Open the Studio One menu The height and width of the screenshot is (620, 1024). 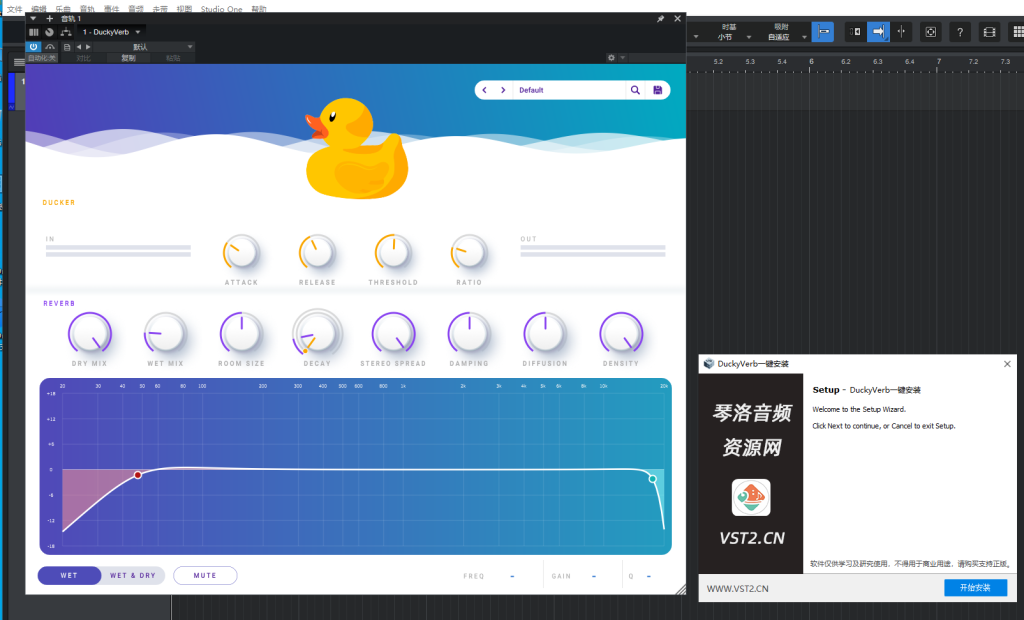pyautogui.click(x=221, y=9)
